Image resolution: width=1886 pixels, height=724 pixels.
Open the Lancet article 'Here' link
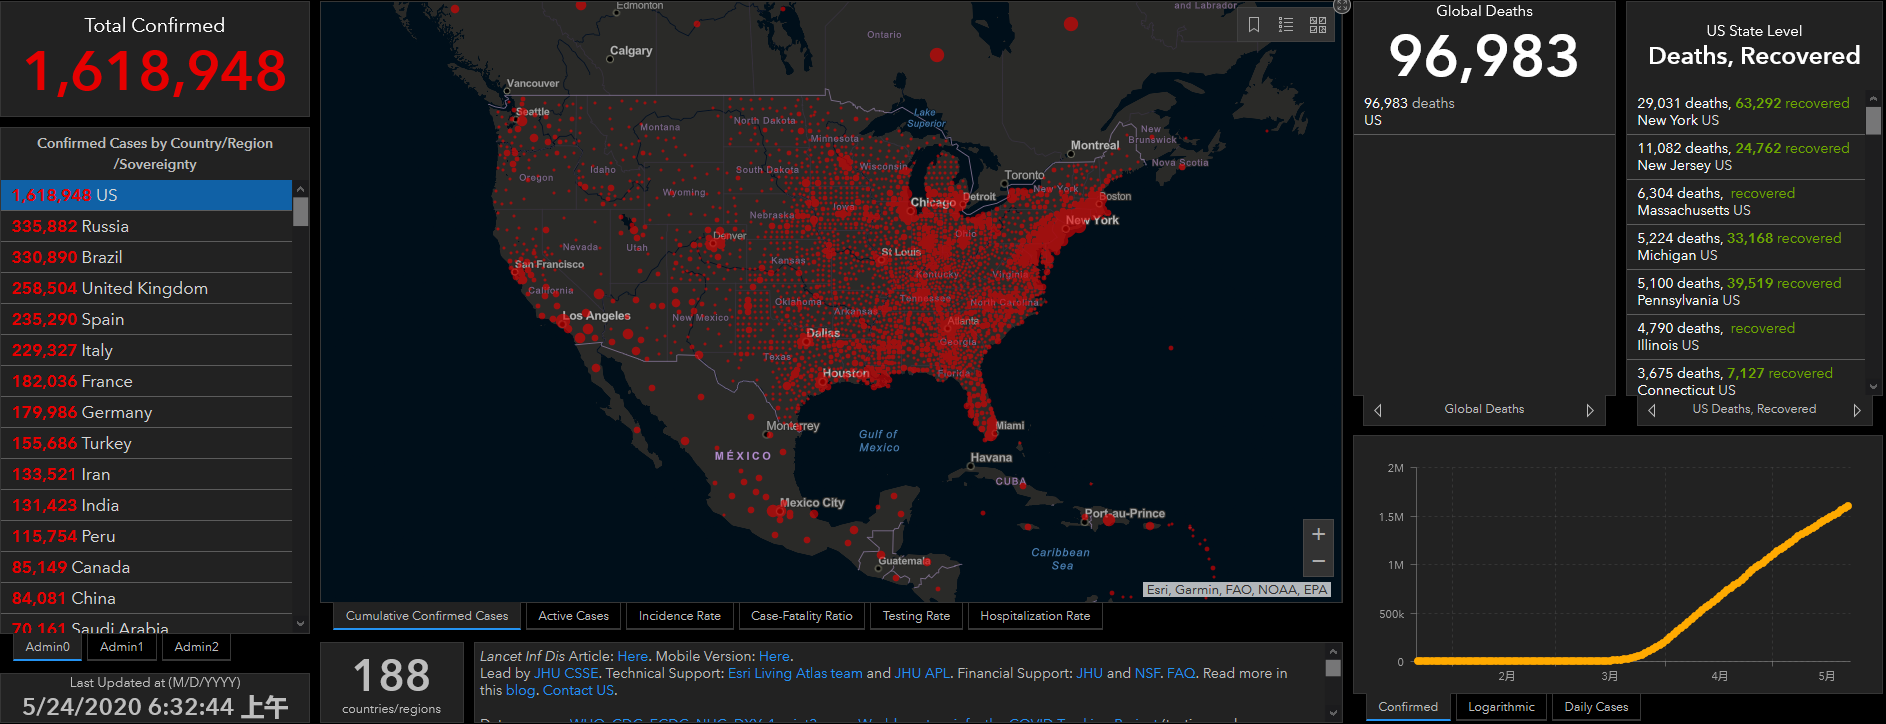pos(632,656)
